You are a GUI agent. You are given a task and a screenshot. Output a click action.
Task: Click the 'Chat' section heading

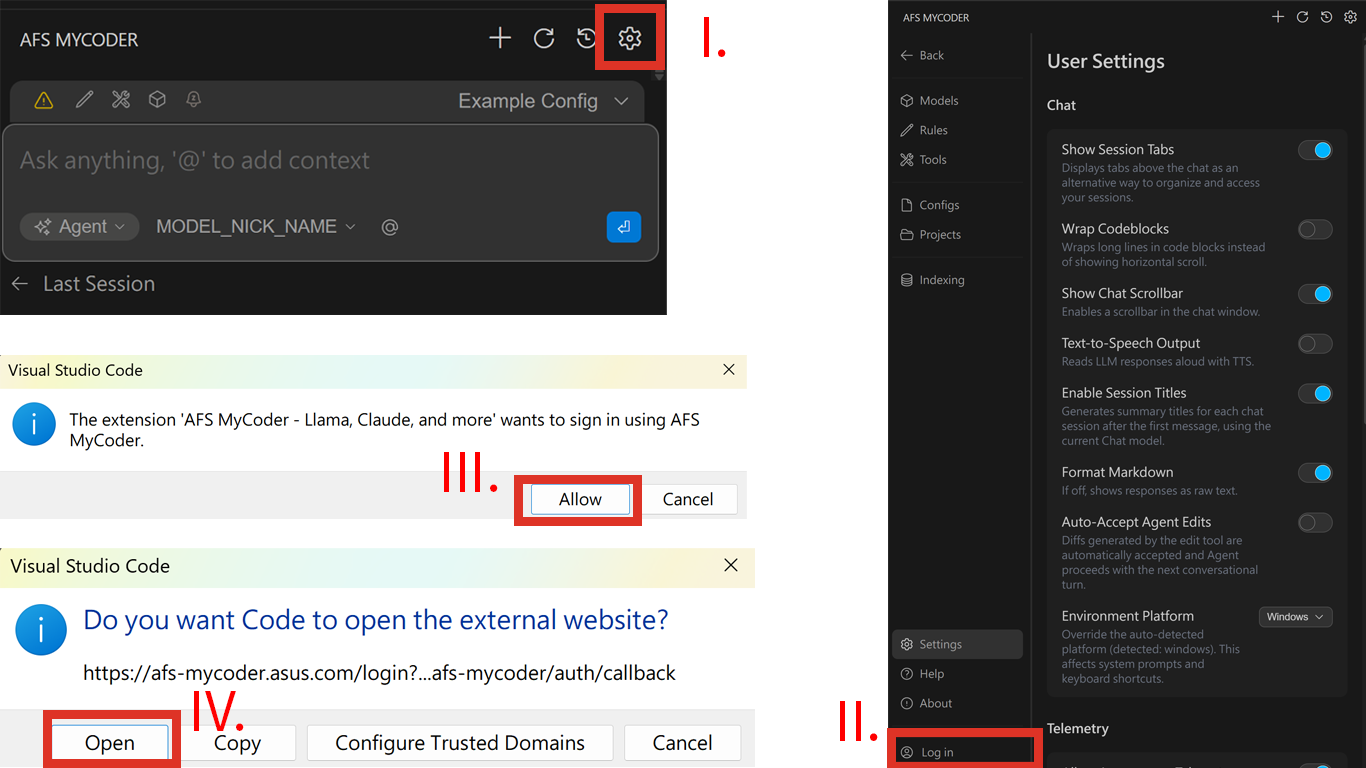[1061, 105]
